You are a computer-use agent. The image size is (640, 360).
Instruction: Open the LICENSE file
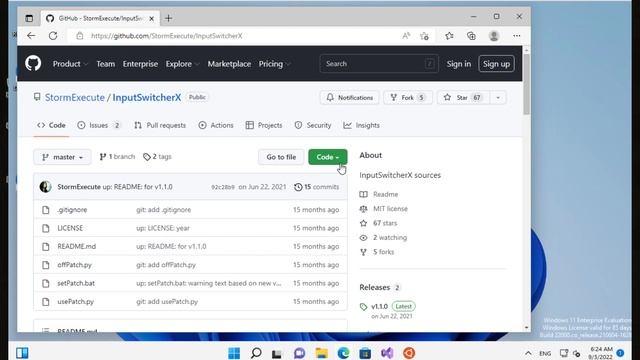tap(70, 228)
